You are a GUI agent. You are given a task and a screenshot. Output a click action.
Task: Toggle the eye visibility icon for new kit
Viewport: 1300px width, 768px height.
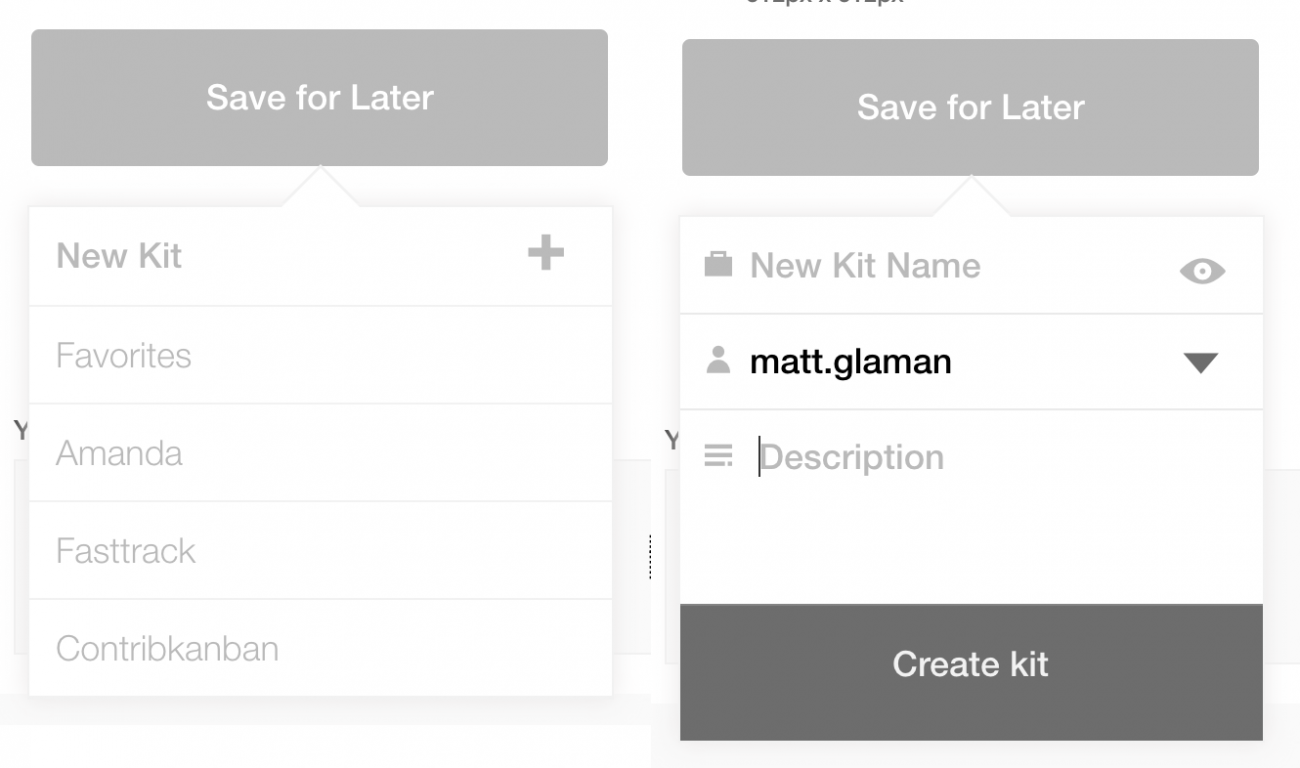pyautogui.click(x=1202, y=271)
